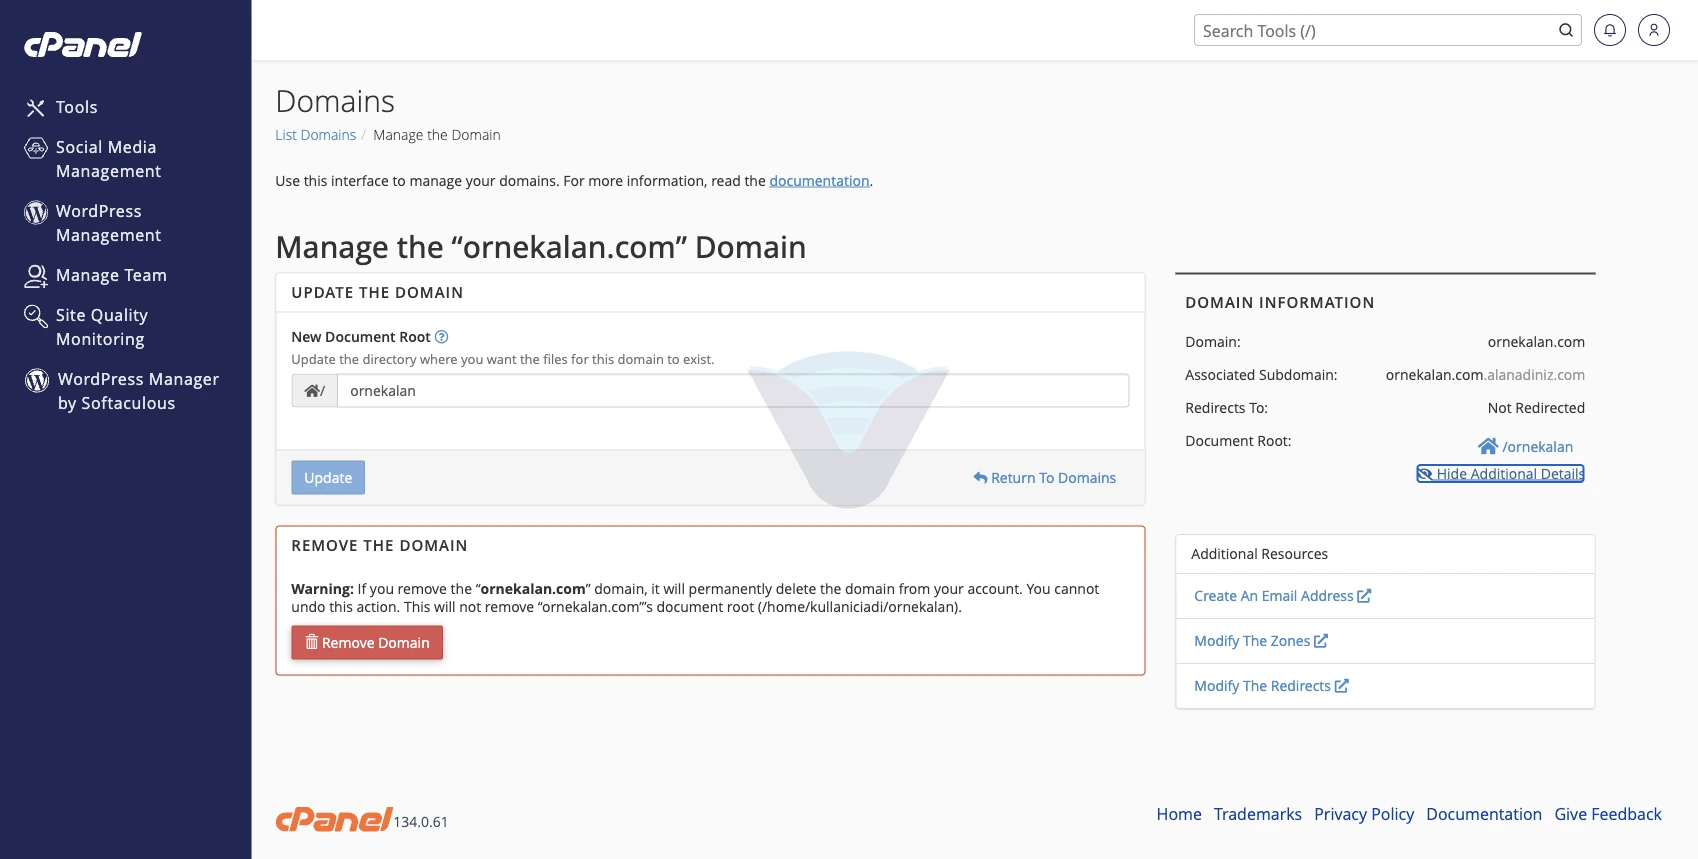Open Create An Email Address link
The width and height of the screenshot is (1698, 859).
[1274, 596]
